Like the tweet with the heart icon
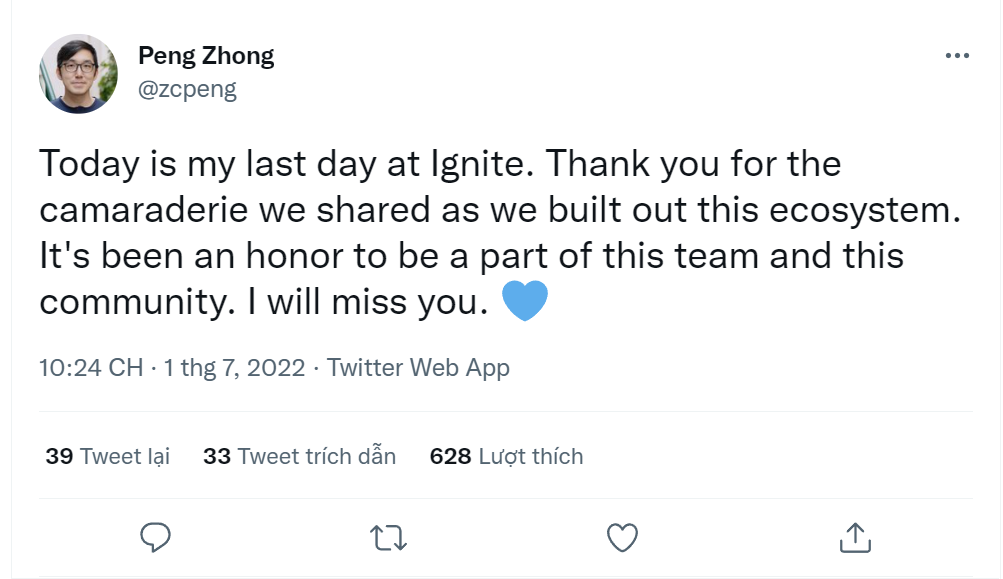Image resolution: width=1003 pixels, height=579 pixels. pyautogui.click(x=623, y=537)
